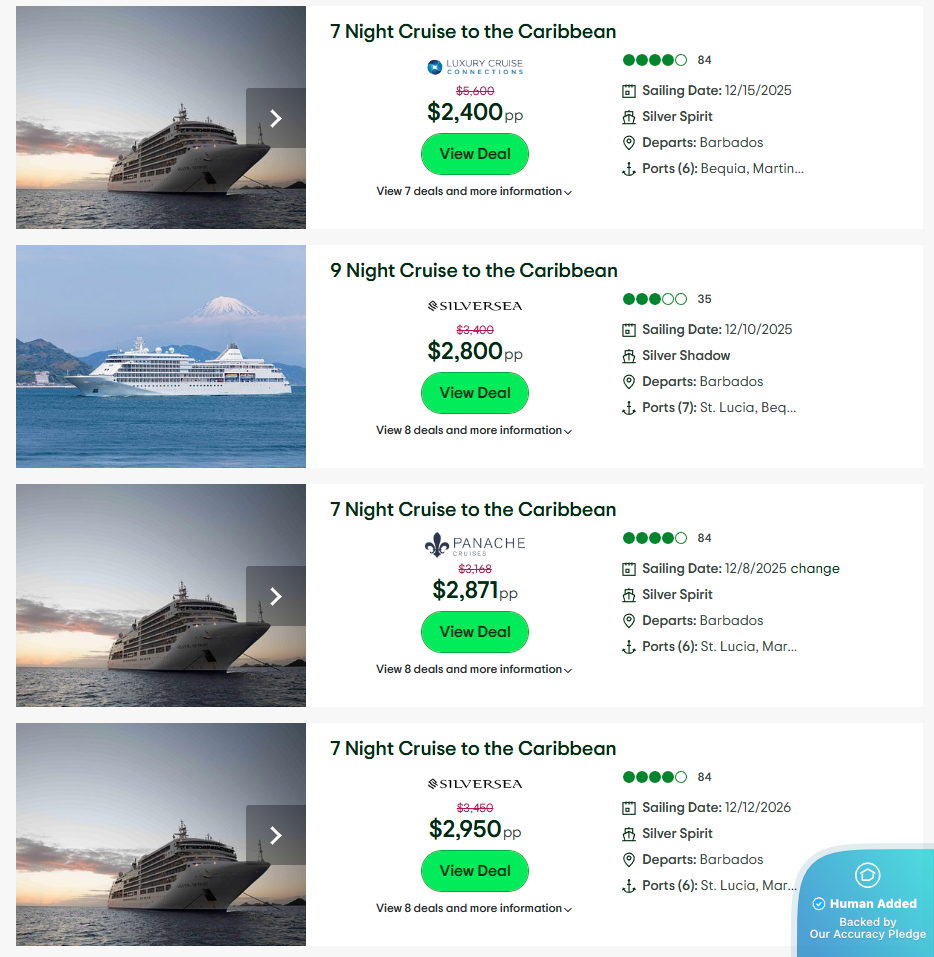This screenshot has width=934, height=957.
Task: Click the next-image arrow on the first cruise photo
Action: (276, 118)
